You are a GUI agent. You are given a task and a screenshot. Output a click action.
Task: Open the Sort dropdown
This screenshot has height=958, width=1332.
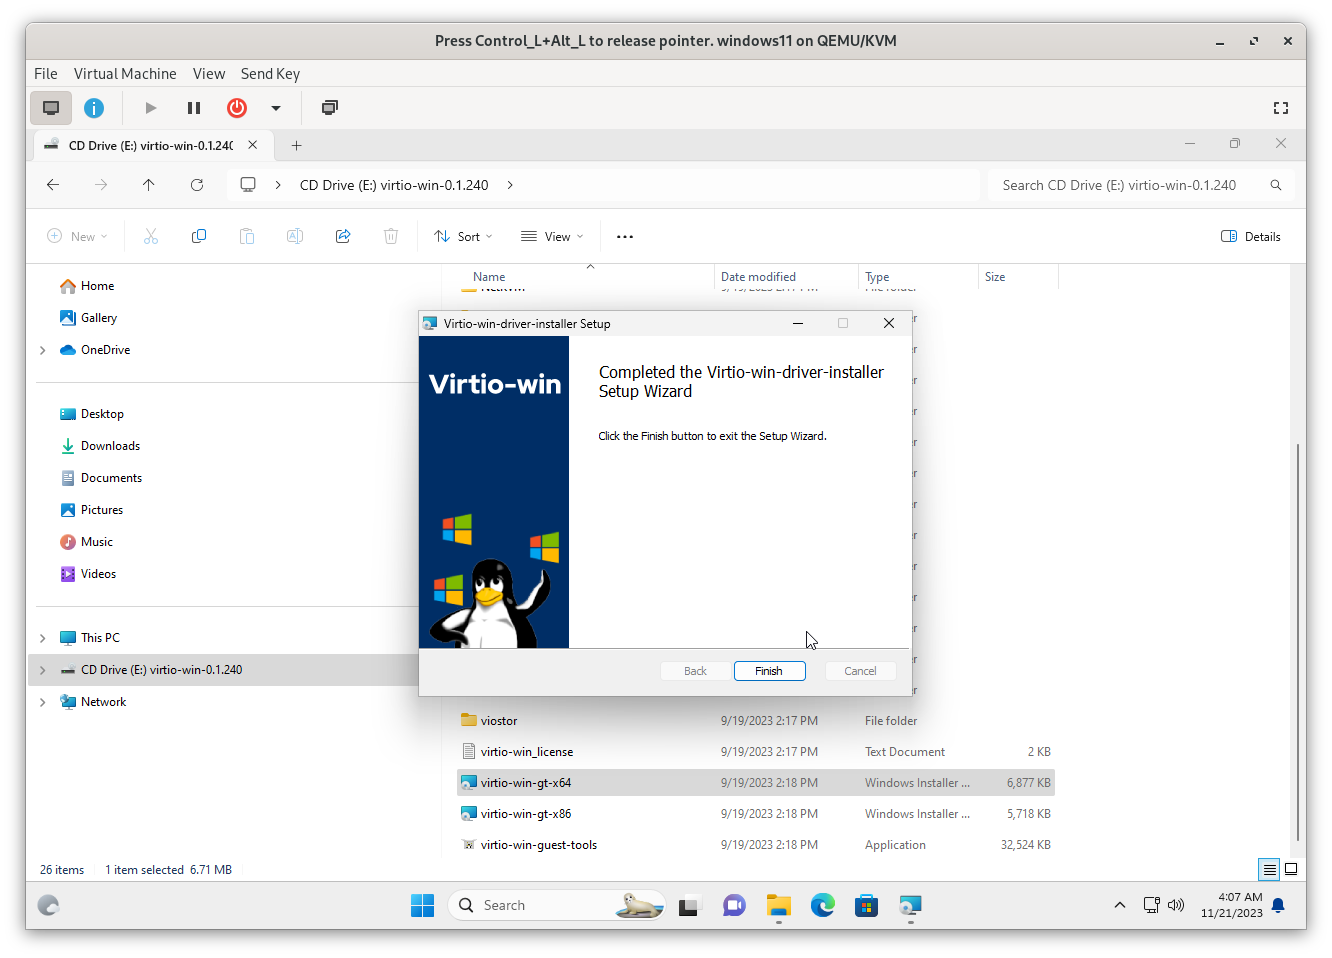coord(463,237)
